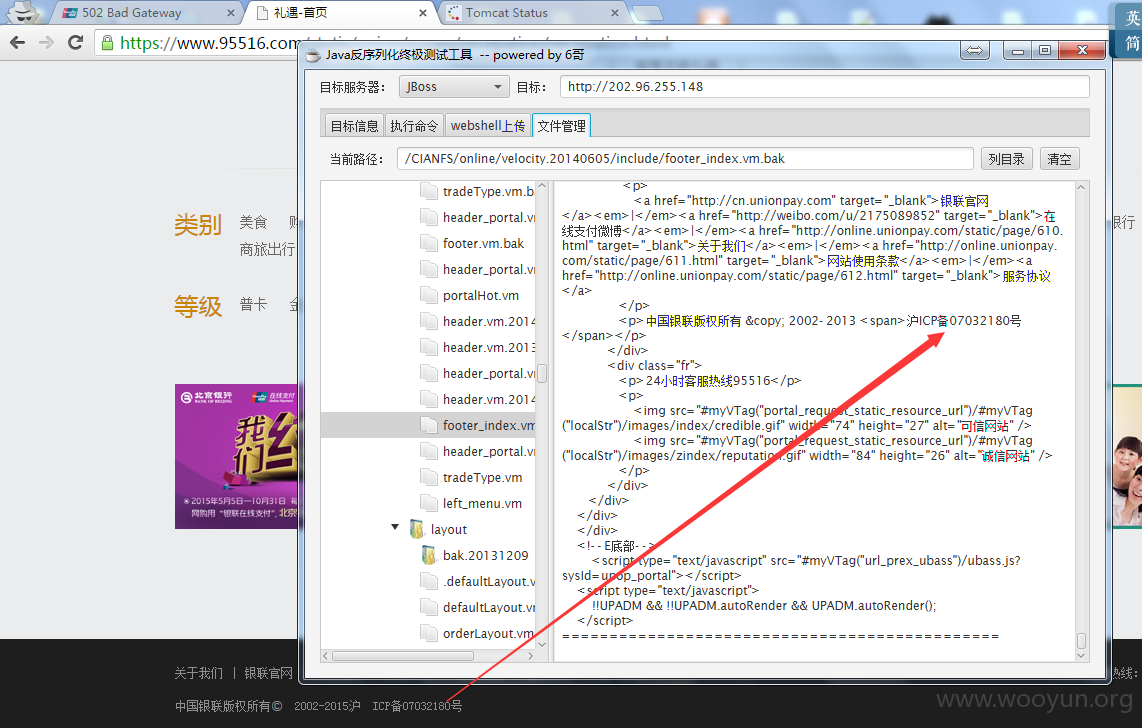Click the 目标 URL input field

click(824, 87)
